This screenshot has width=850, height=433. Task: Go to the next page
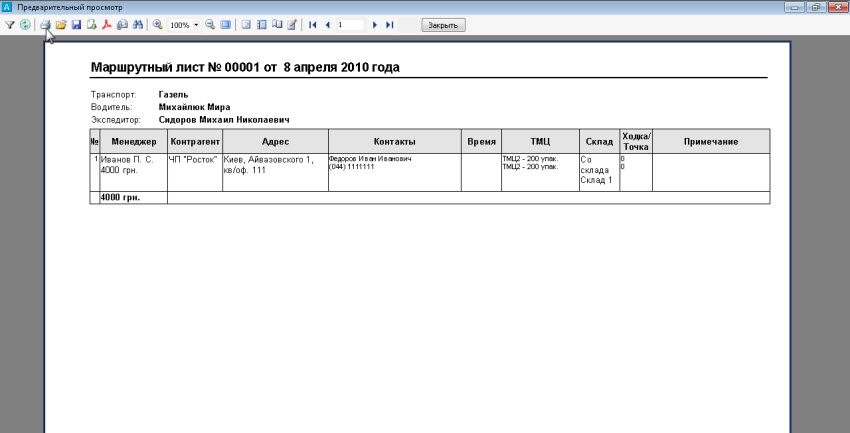(x=375, y=24)
